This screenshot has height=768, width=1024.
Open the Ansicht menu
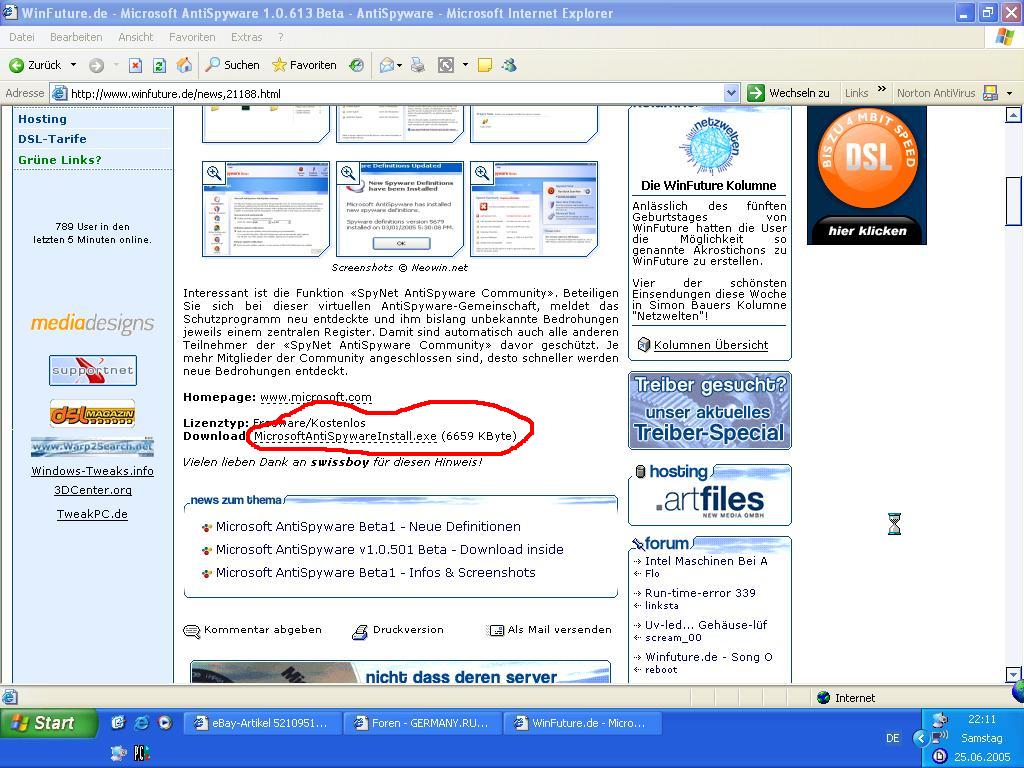[x=136, y=37]
